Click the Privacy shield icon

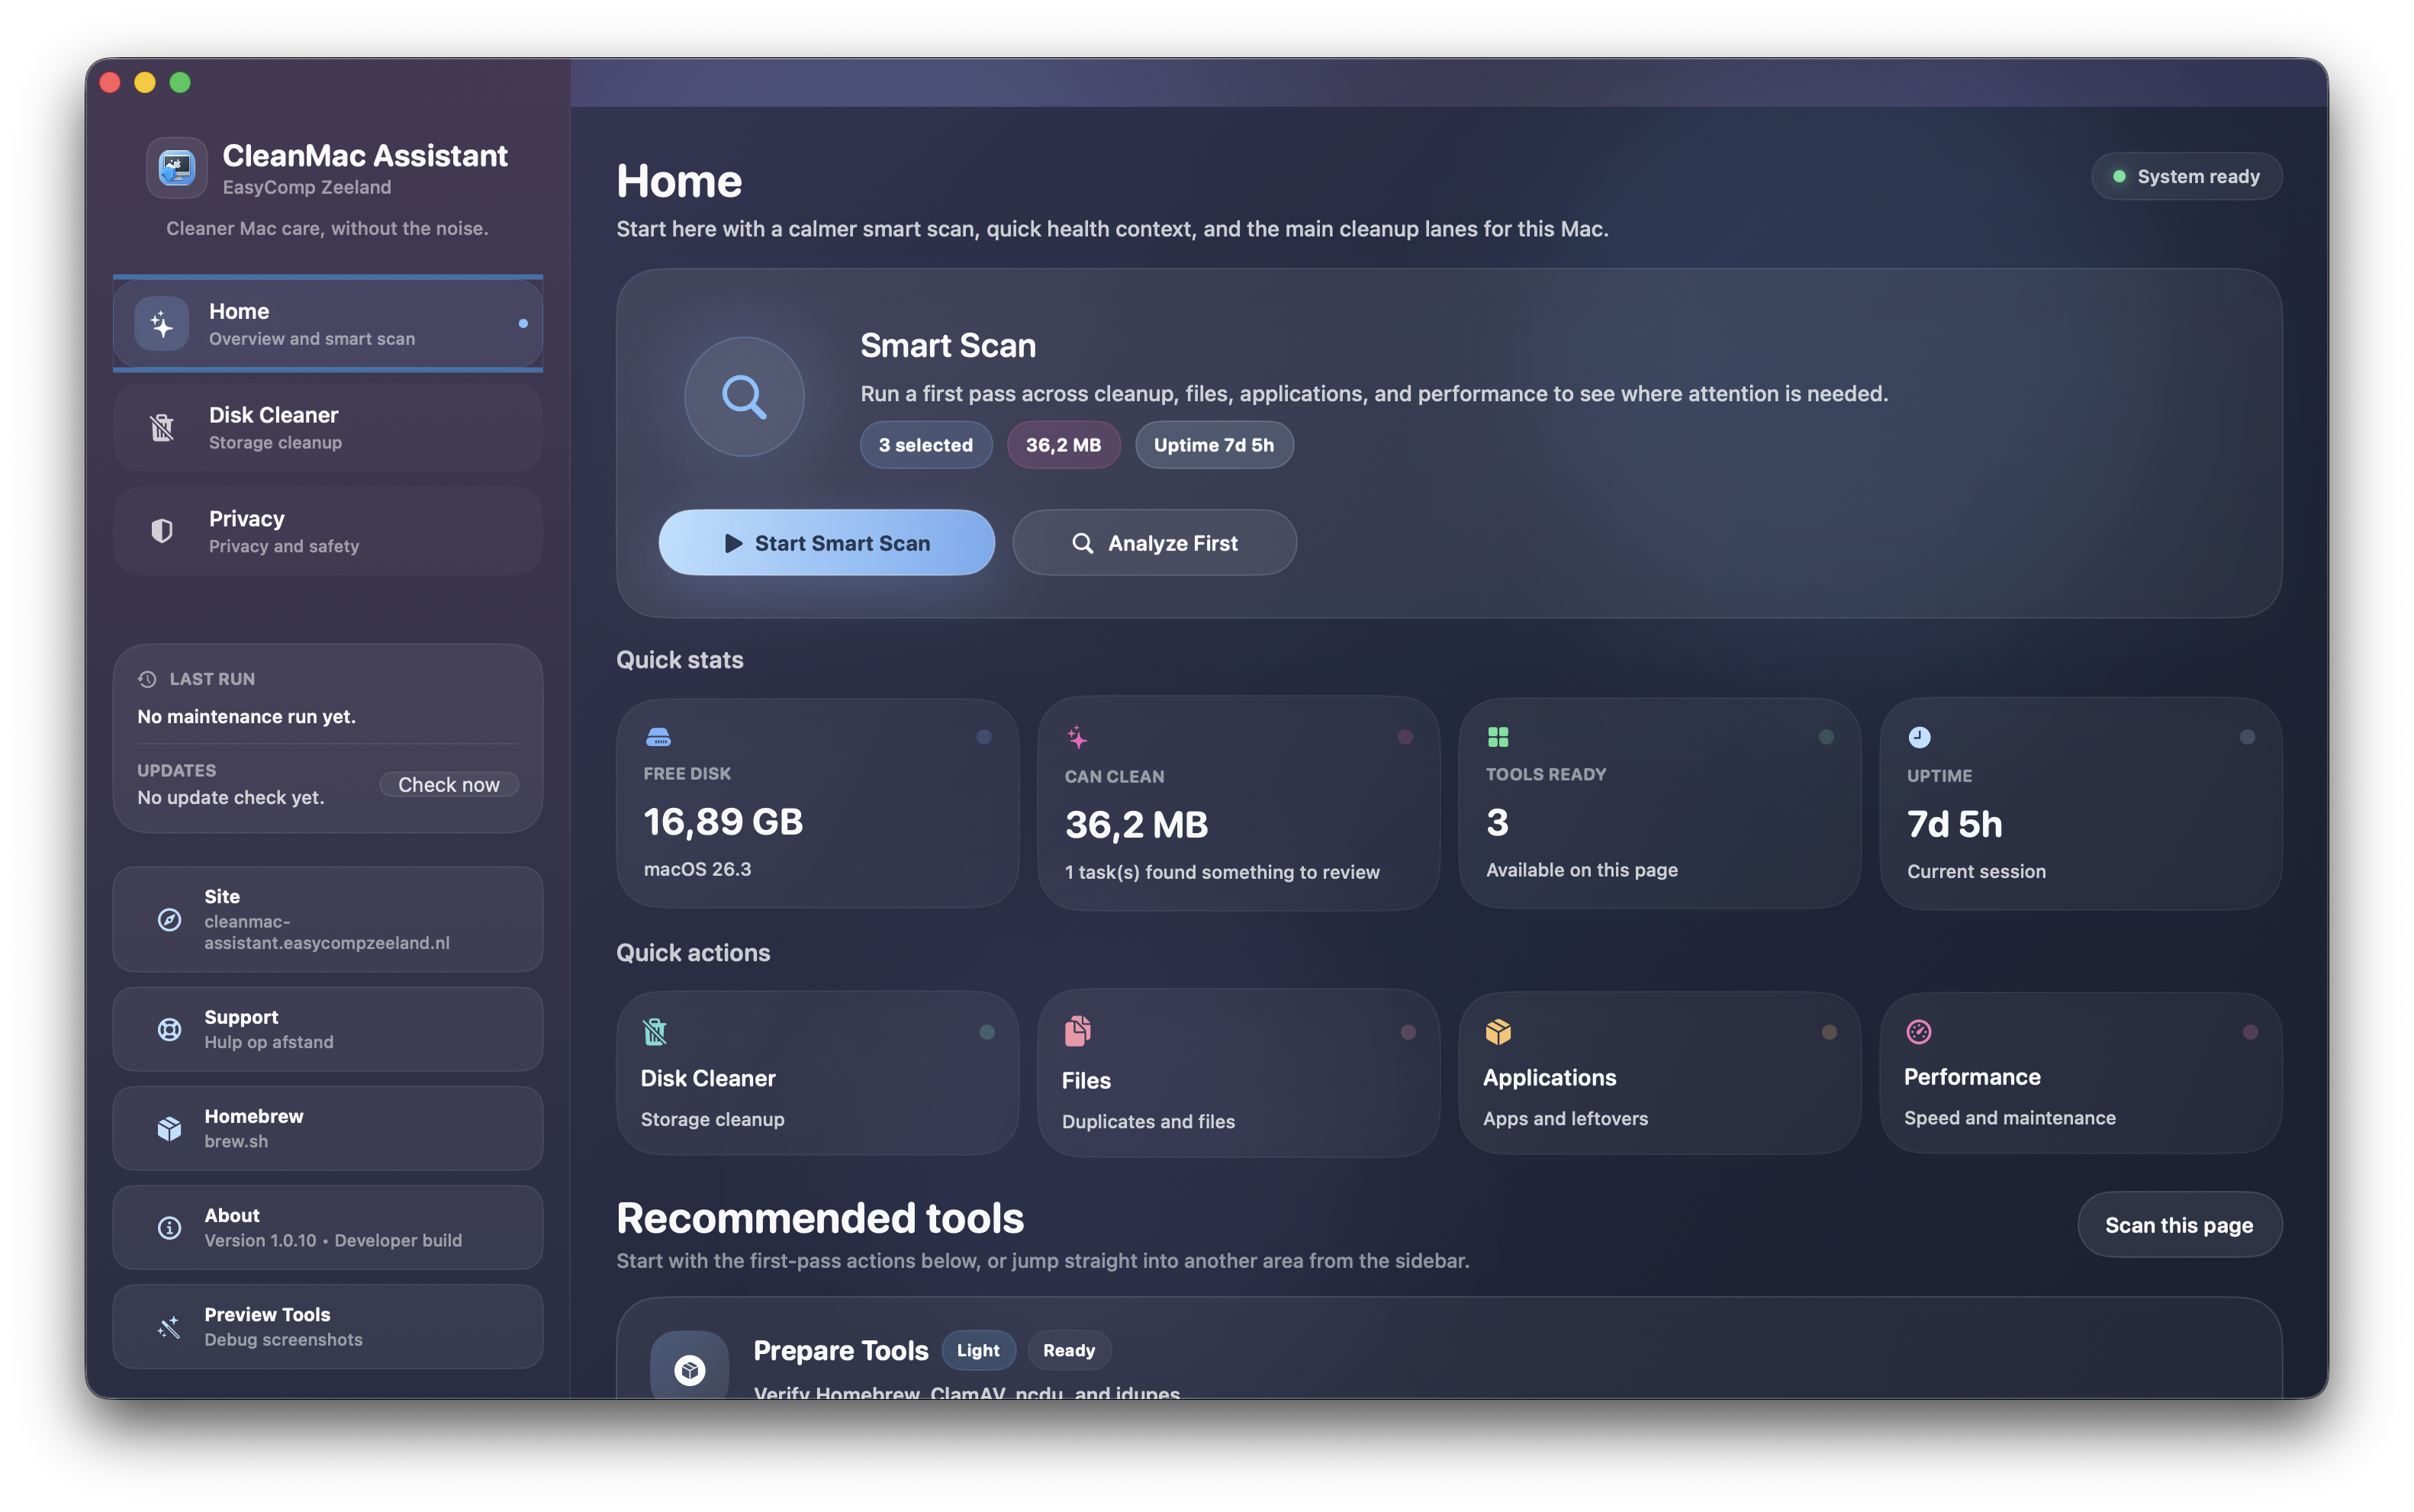[x=163, y=530]
